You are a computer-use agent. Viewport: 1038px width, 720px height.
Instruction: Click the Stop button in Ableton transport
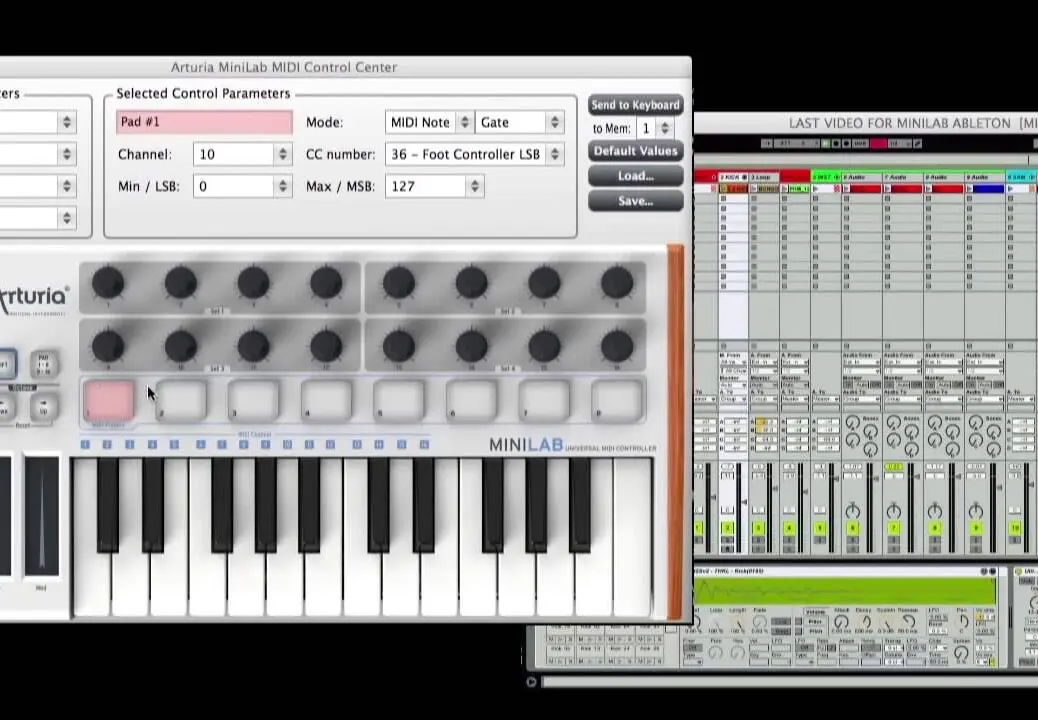[835, 144]
